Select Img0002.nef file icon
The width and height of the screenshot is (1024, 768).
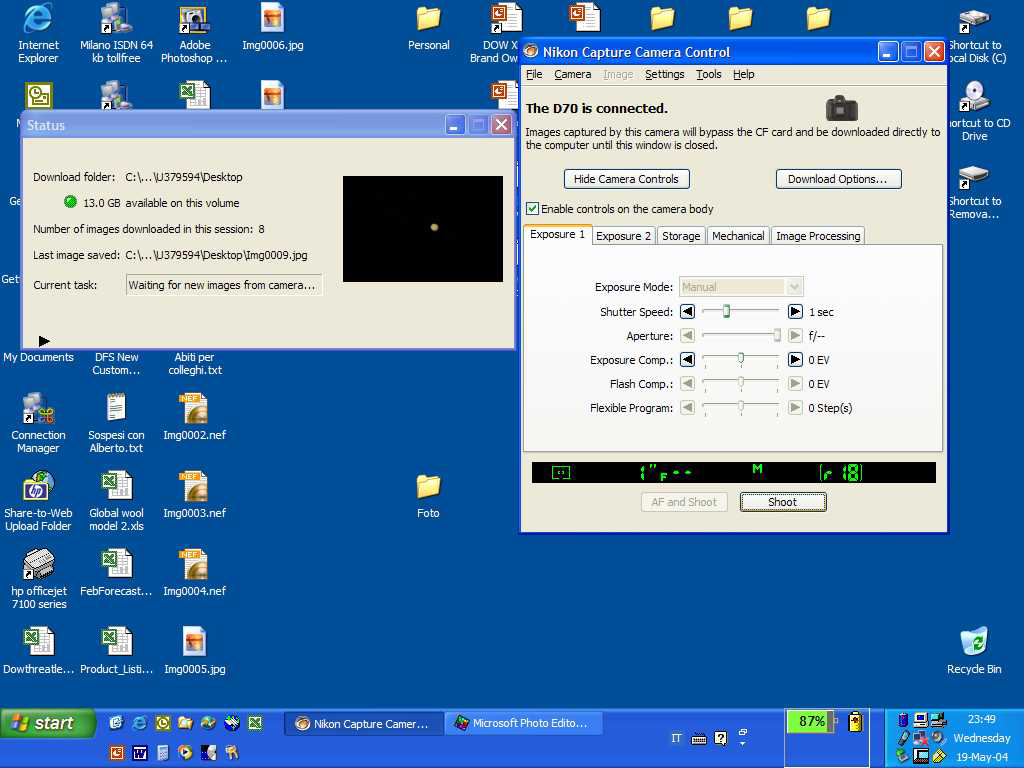(194, 417)
